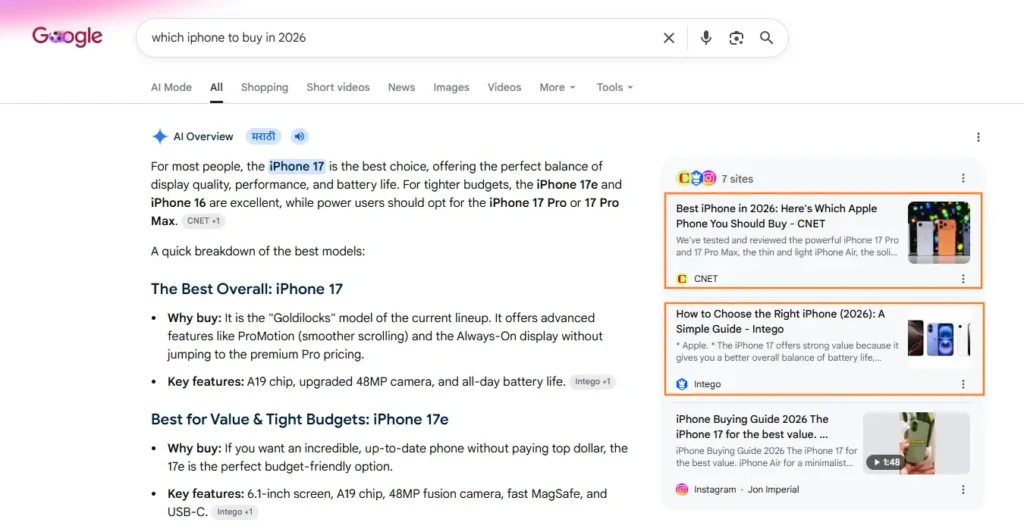The width and height of the screenshot is (1024, 532).
Task: Switch to AI Mode tab
Action: (171, 87)
